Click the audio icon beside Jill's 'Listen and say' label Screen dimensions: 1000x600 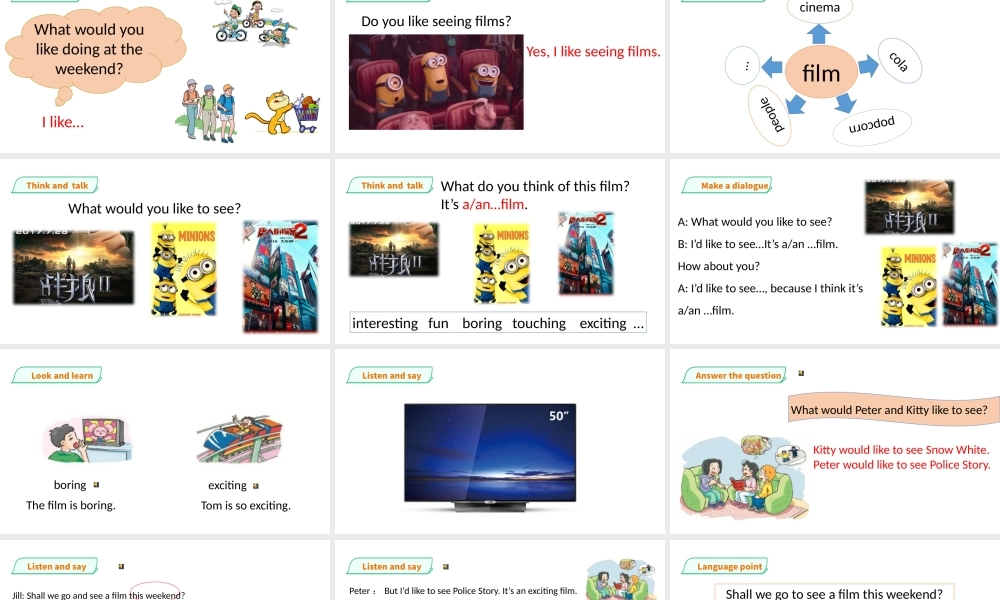(121, 566)
